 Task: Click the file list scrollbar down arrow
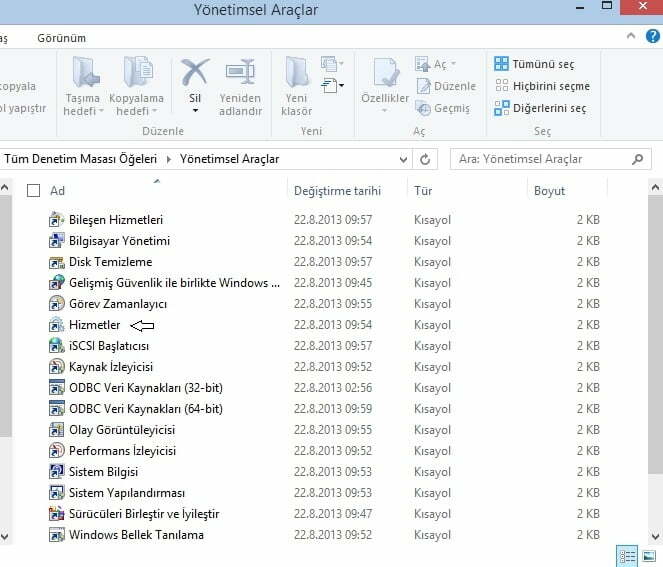pyautogui.click(x=655, y=537)
